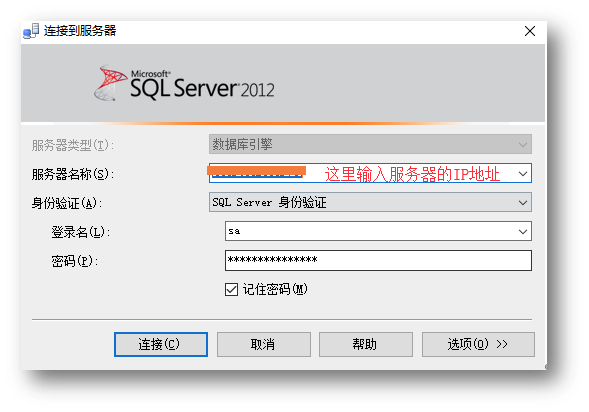Expand the 登录名 dropdown arrow
This screenshot has width=589, height=412.
coord(523,231)
